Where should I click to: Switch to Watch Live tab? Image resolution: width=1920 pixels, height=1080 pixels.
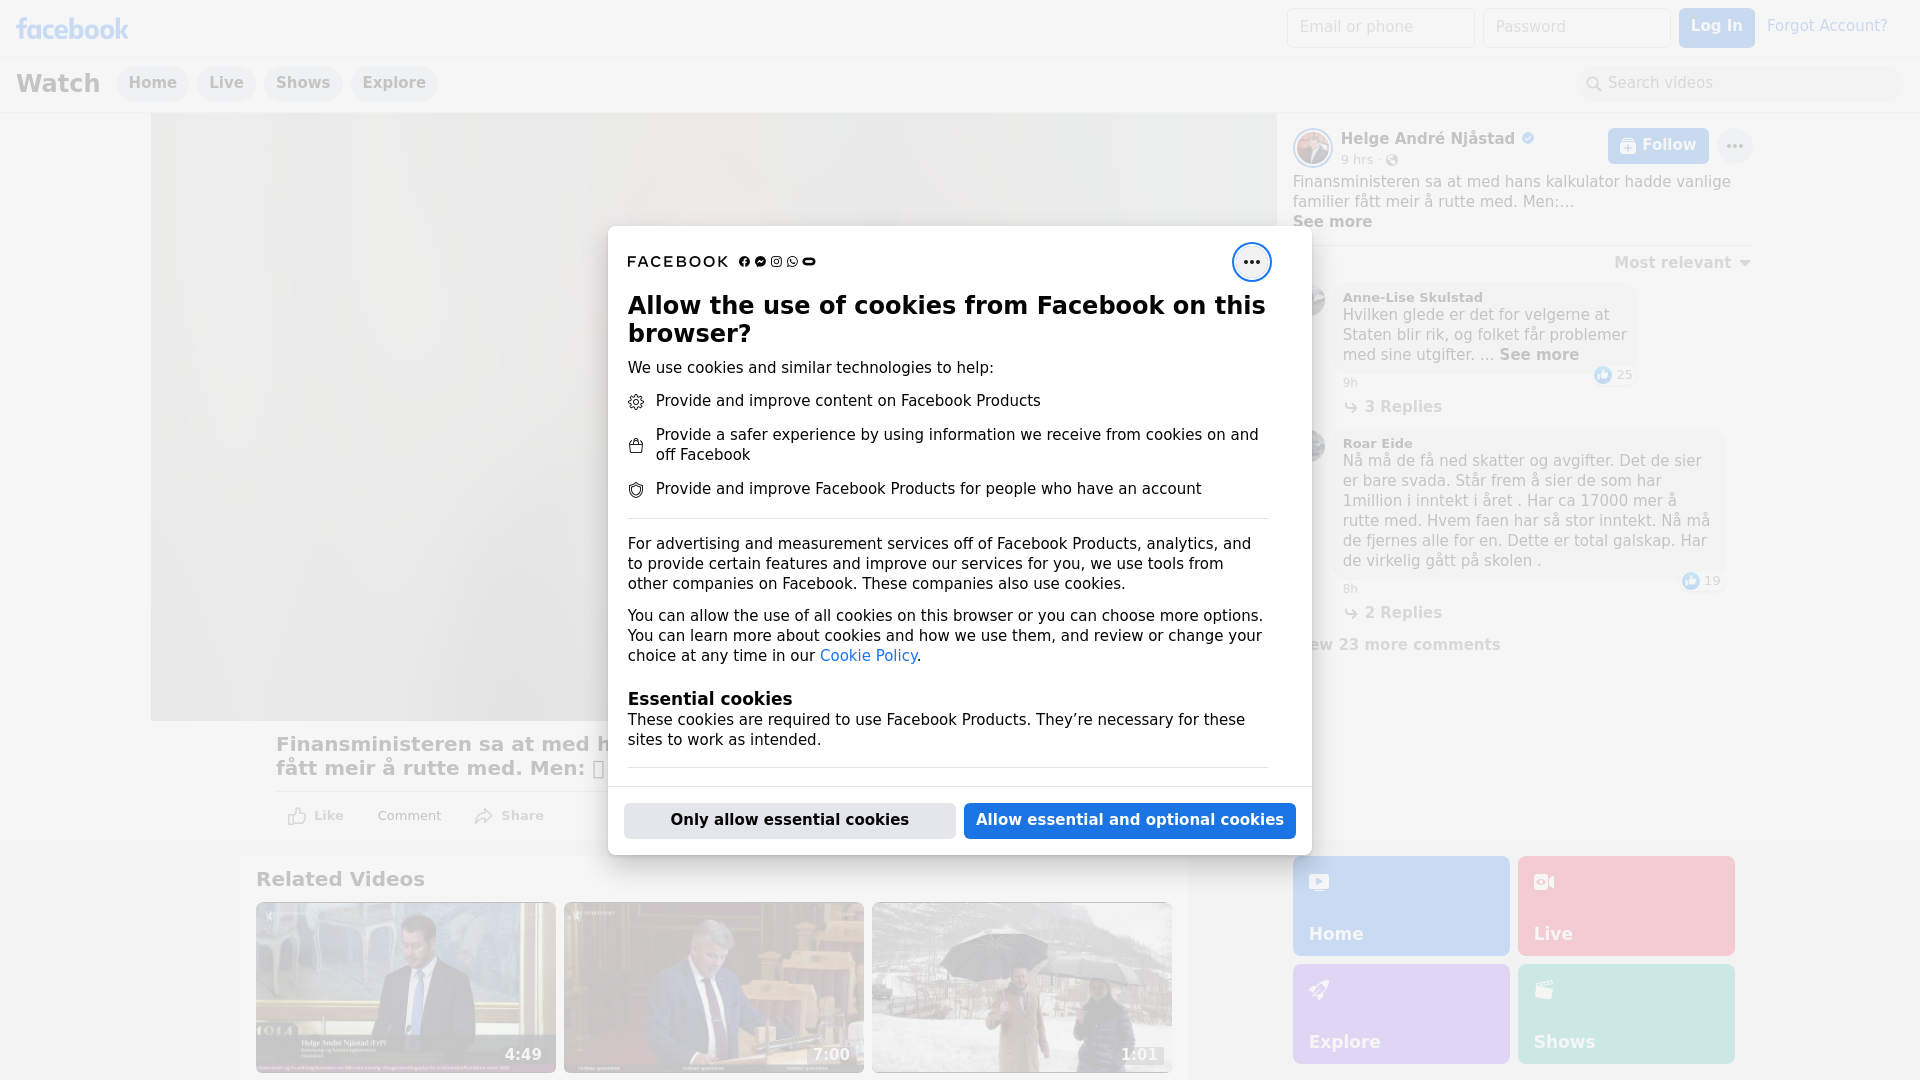click(226, 83)
